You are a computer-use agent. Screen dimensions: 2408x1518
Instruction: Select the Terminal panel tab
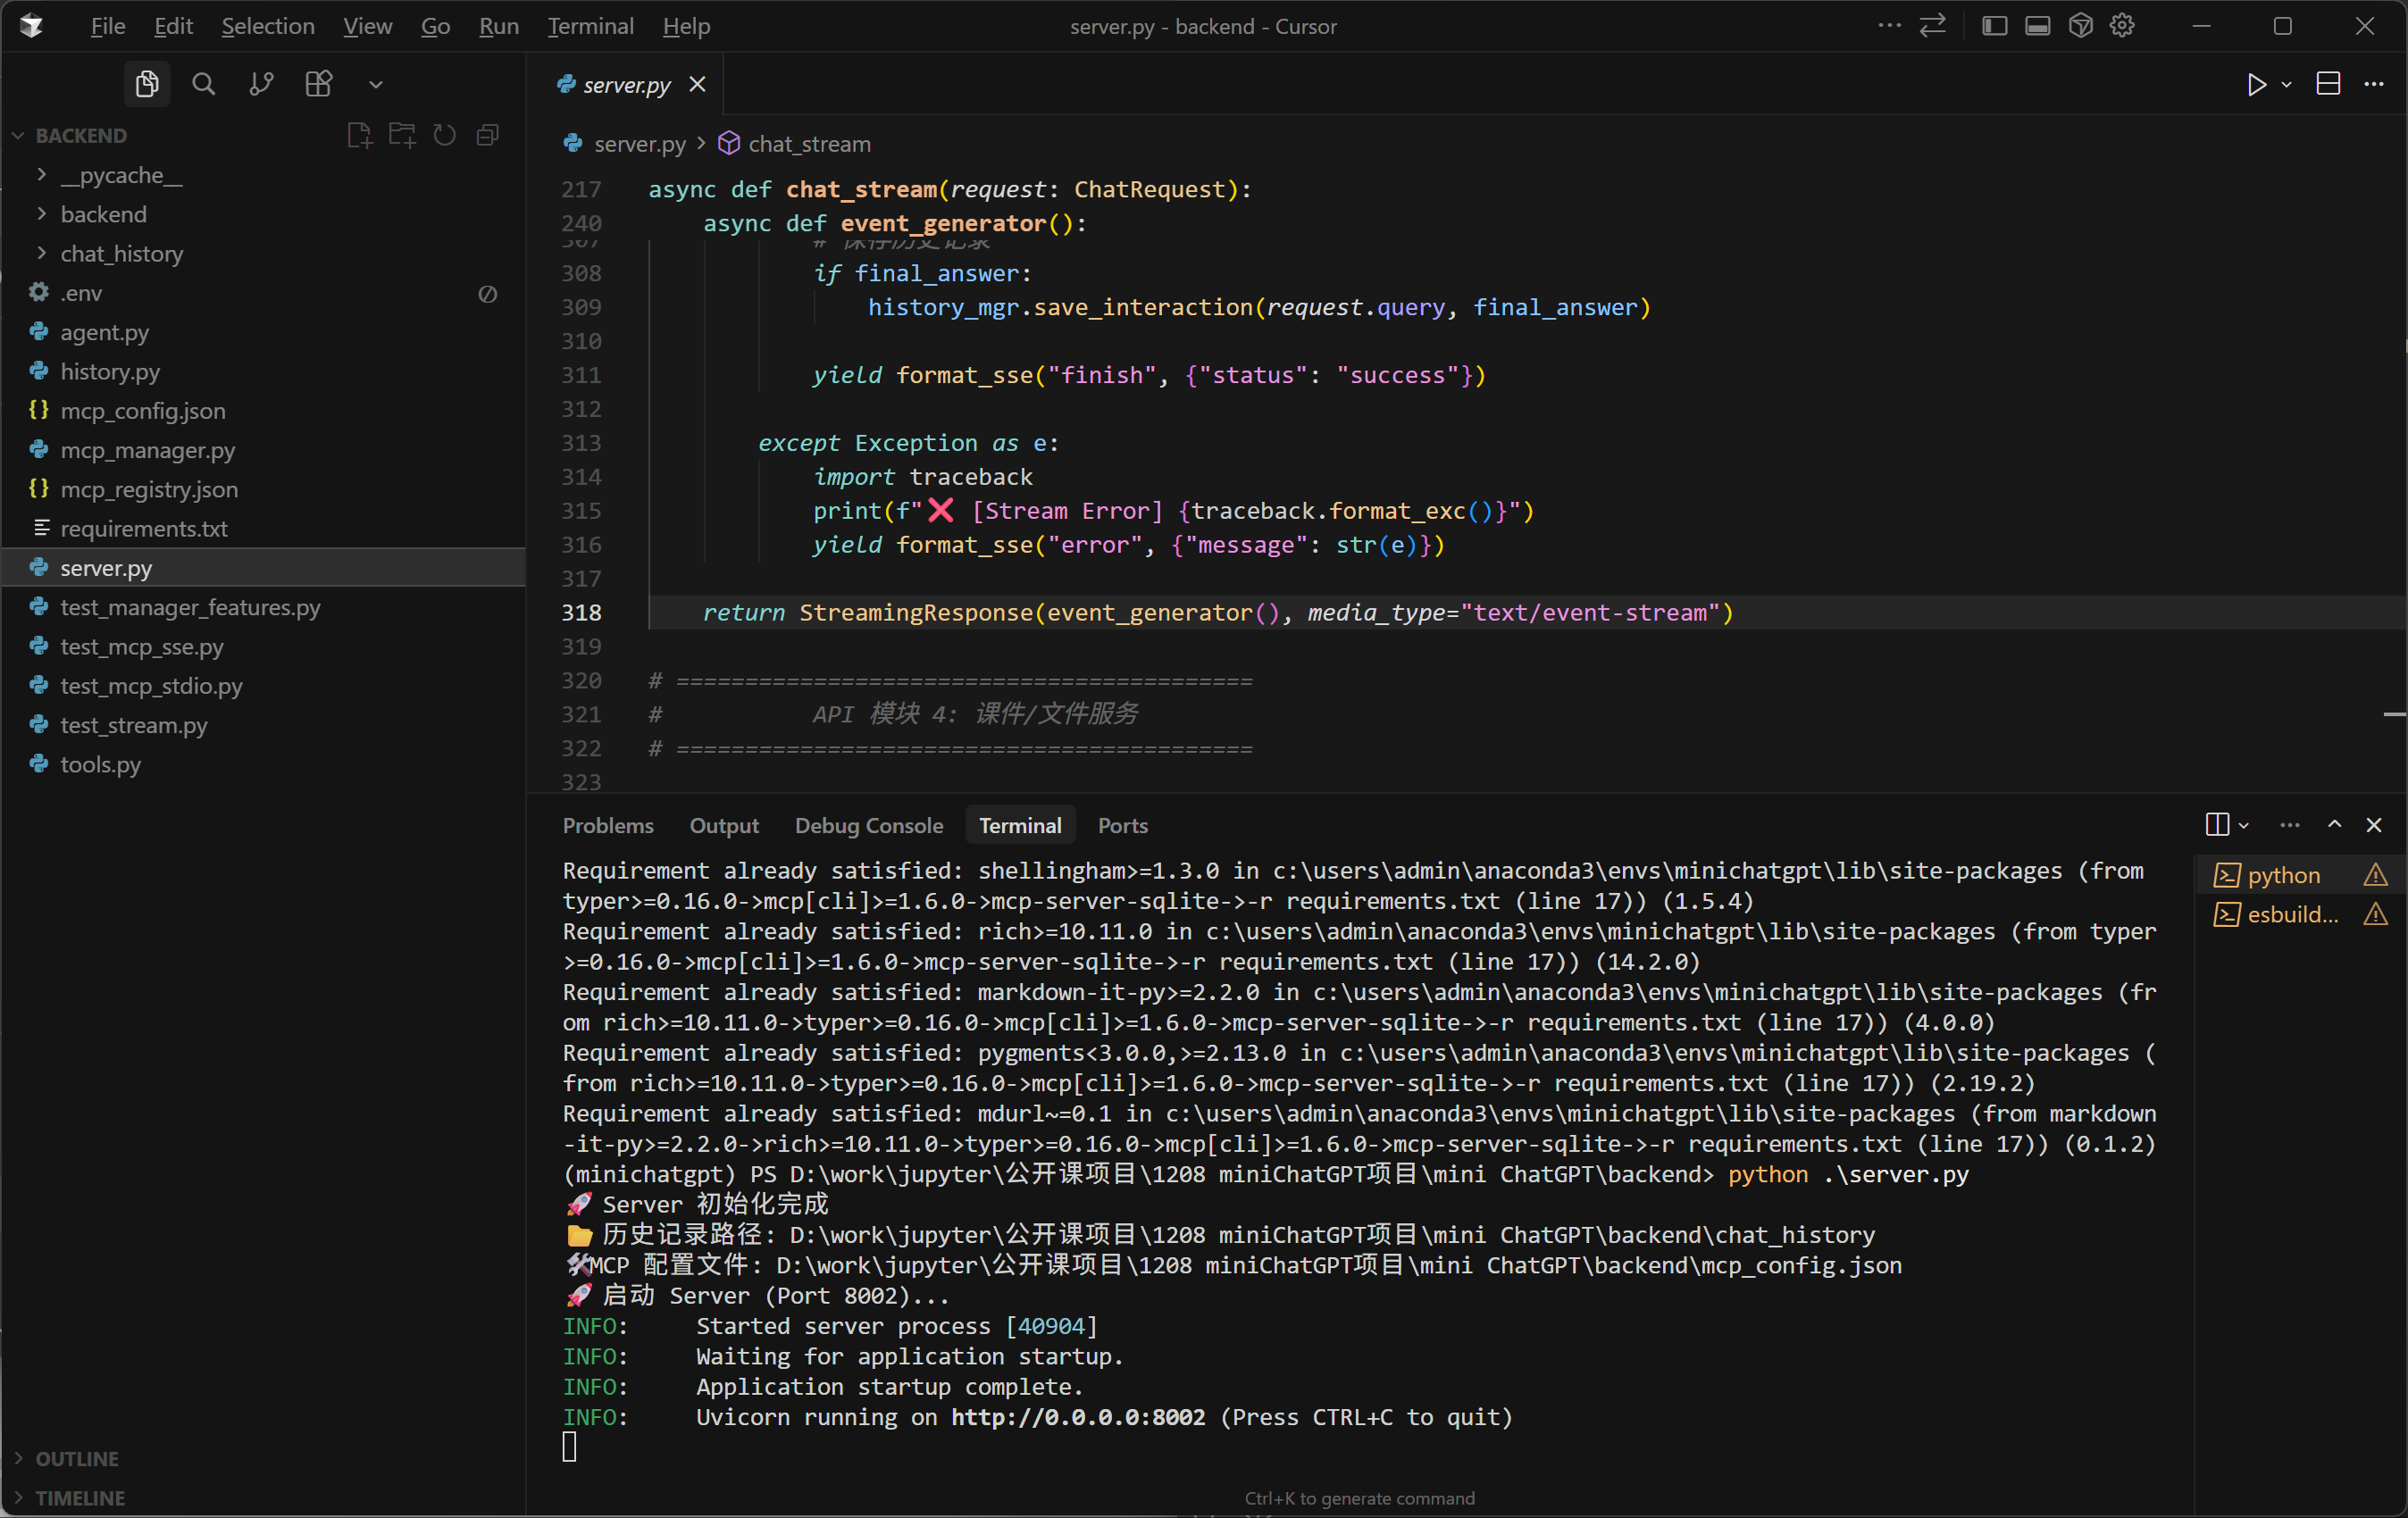tap(1020, 825)
